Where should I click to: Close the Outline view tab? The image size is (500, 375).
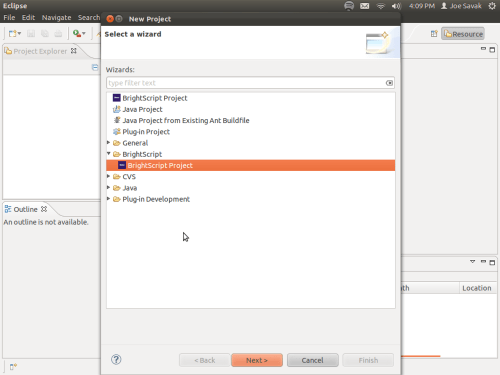pyautogui.click(x=44, y=209)
